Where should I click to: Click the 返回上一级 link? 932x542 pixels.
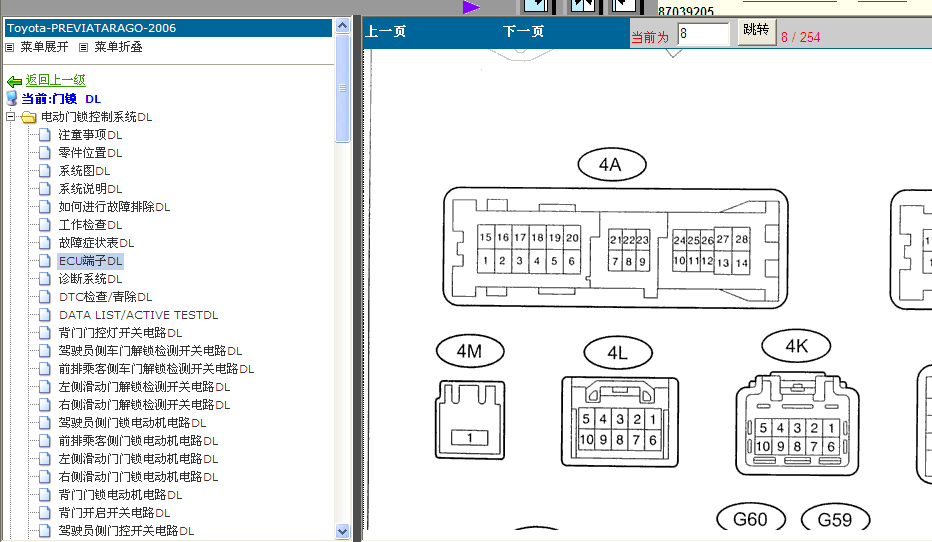(x=55, y=80)
